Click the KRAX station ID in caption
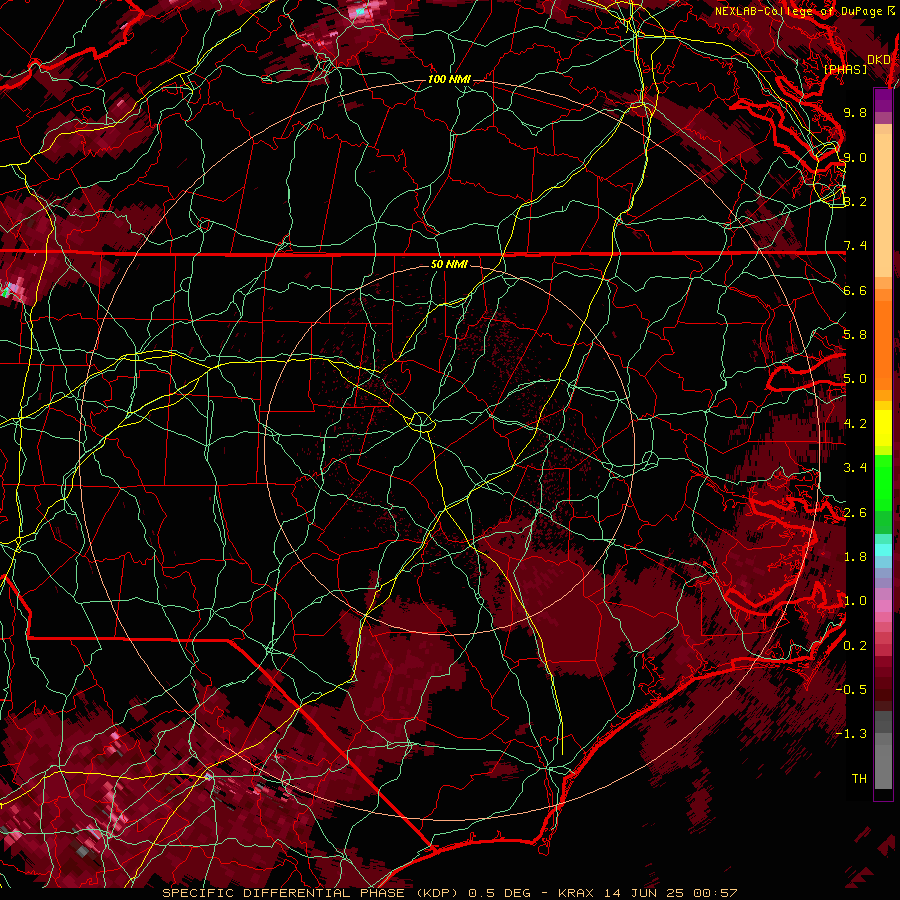 point(577,893)
